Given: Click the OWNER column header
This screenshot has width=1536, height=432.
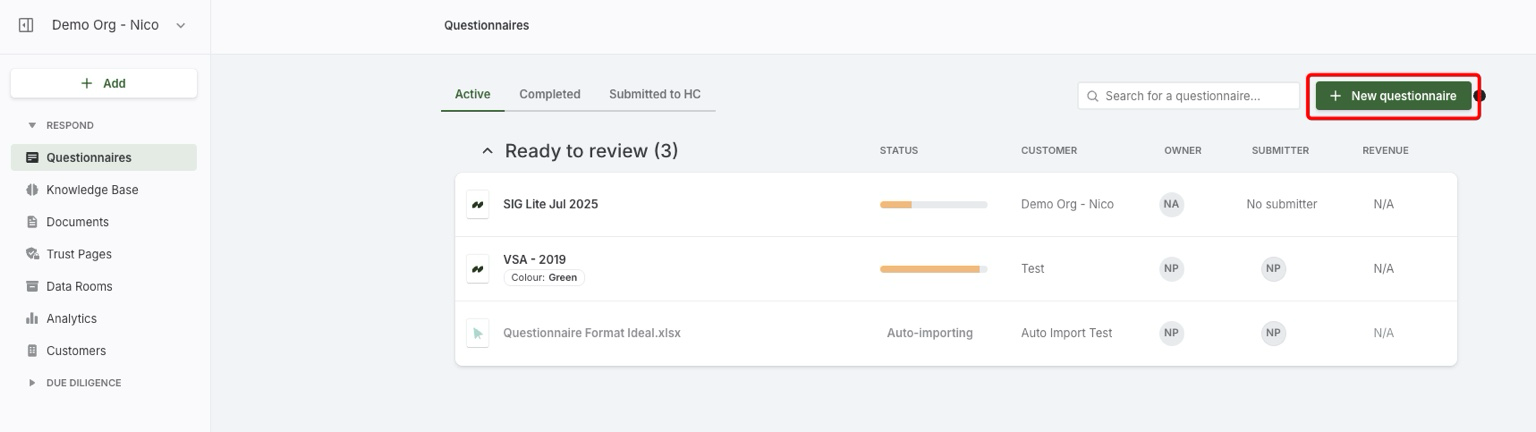Looking at the screenshot, I should 1183,151.
